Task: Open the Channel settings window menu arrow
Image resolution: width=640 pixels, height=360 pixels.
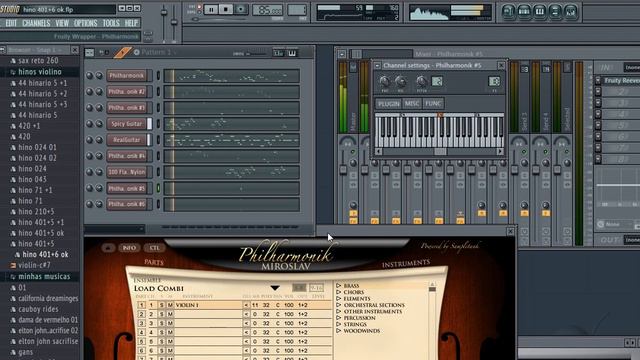Action: [377, 65]
